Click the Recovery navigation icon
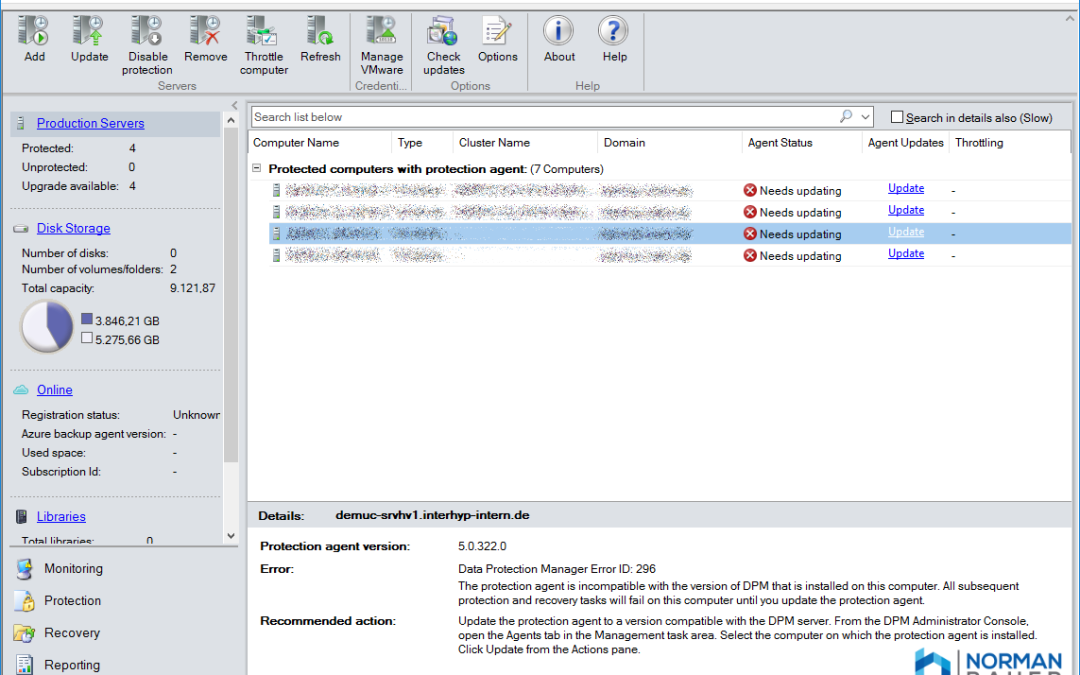 click(25, 633)
